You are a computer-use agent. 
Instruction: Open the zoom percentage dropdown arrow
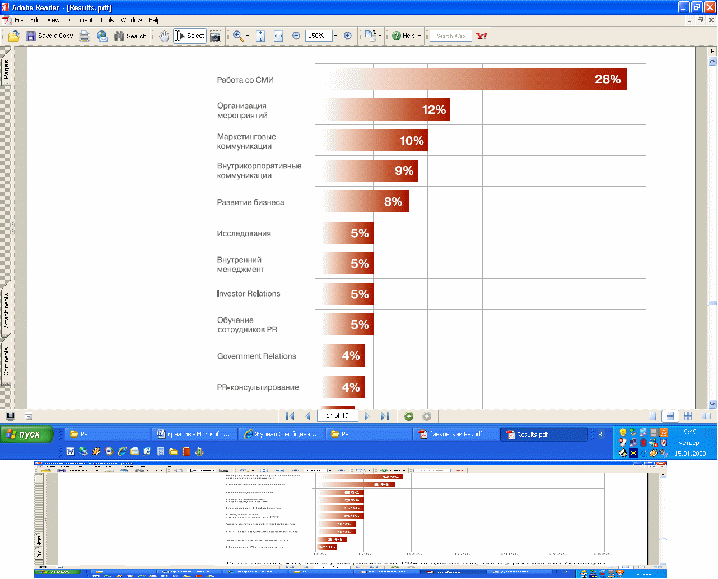tap(336, 36)
